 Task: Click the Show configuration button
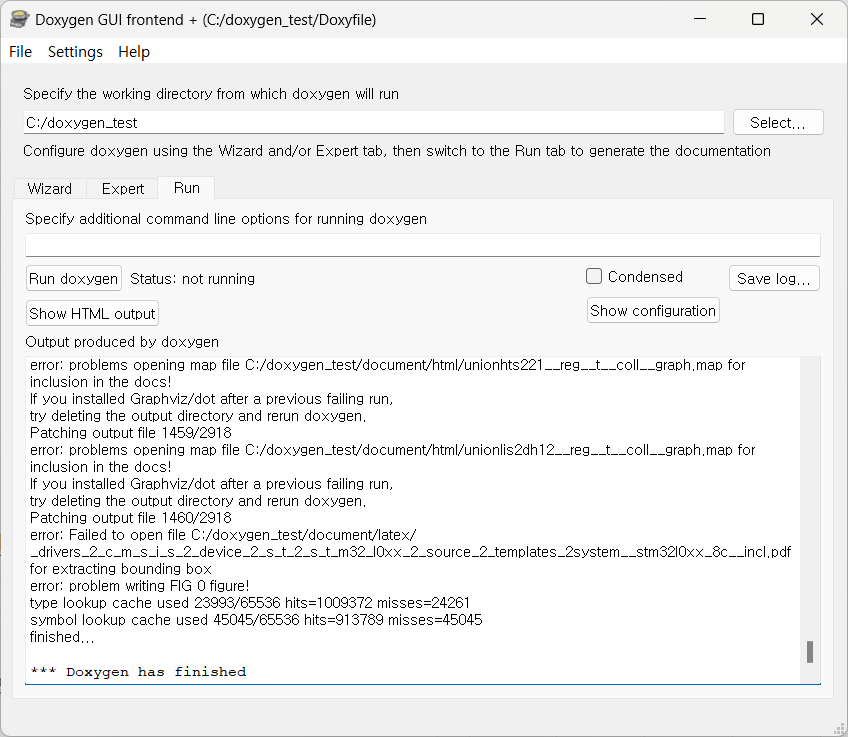653,310
